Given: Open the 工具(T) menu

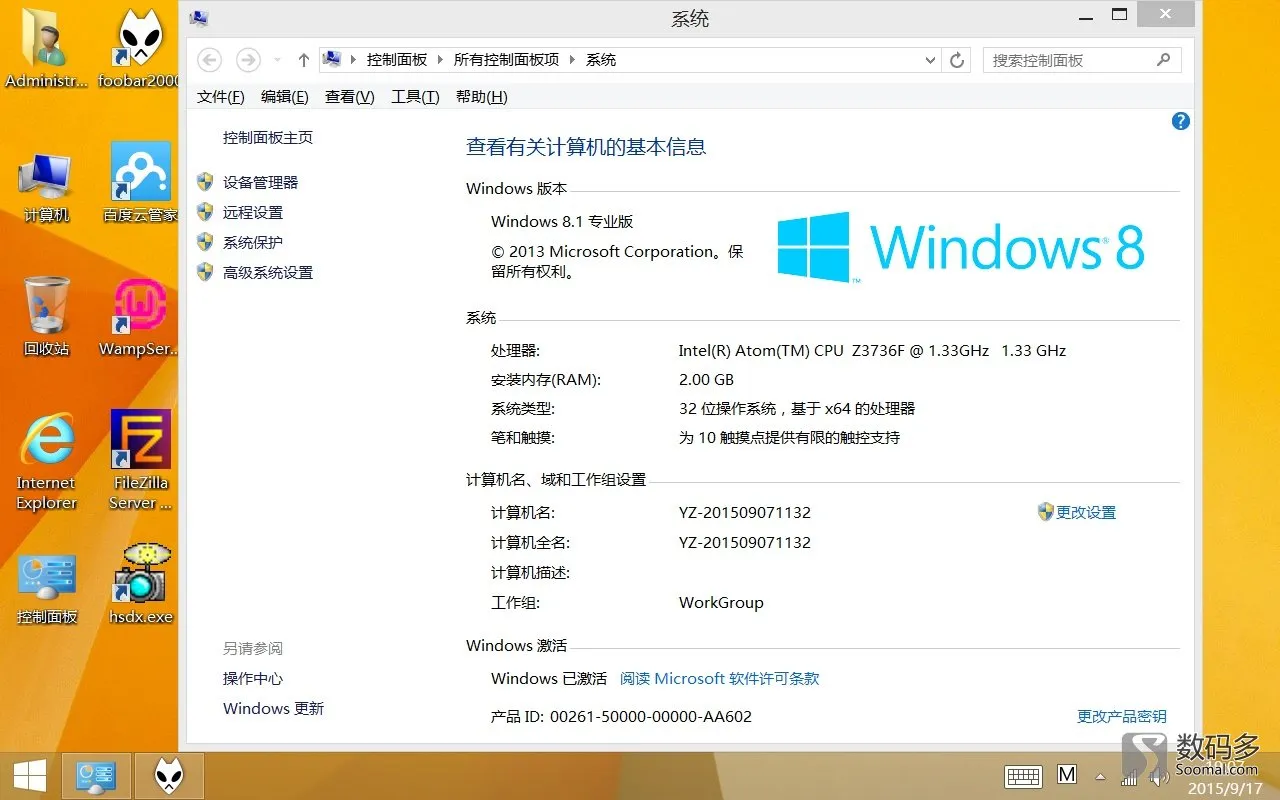Looking at the screenshot, I should tap(415, 97).
